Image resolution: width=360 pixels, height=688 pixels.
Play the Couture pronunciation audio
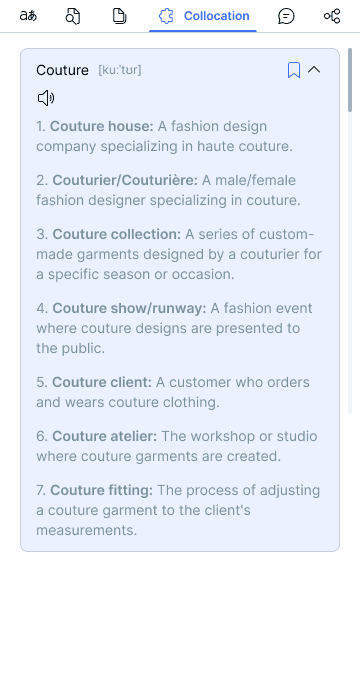tap(46, 98)
